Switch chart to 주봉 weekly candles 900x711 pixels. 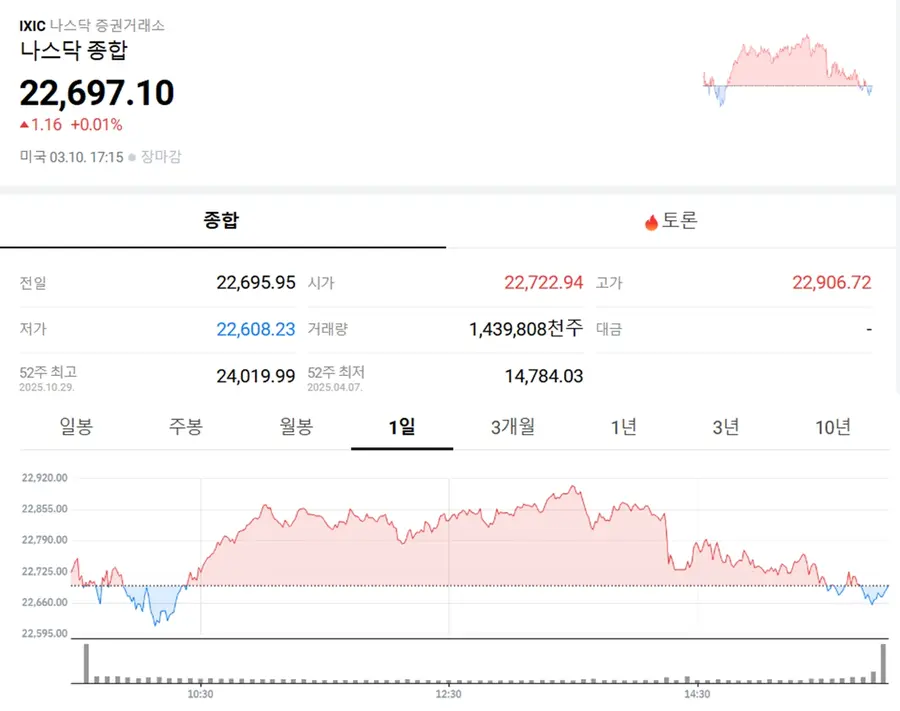[x=185, y=427]
